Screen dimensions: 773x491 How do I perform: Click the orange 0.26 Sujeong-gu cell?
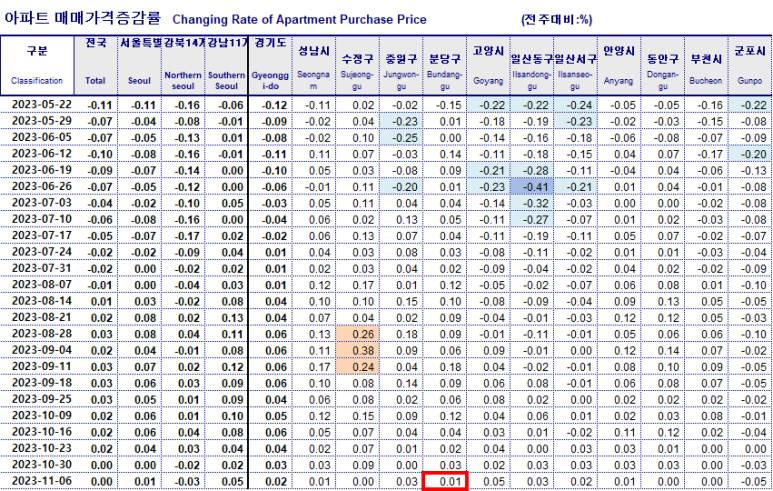(357, 334)
